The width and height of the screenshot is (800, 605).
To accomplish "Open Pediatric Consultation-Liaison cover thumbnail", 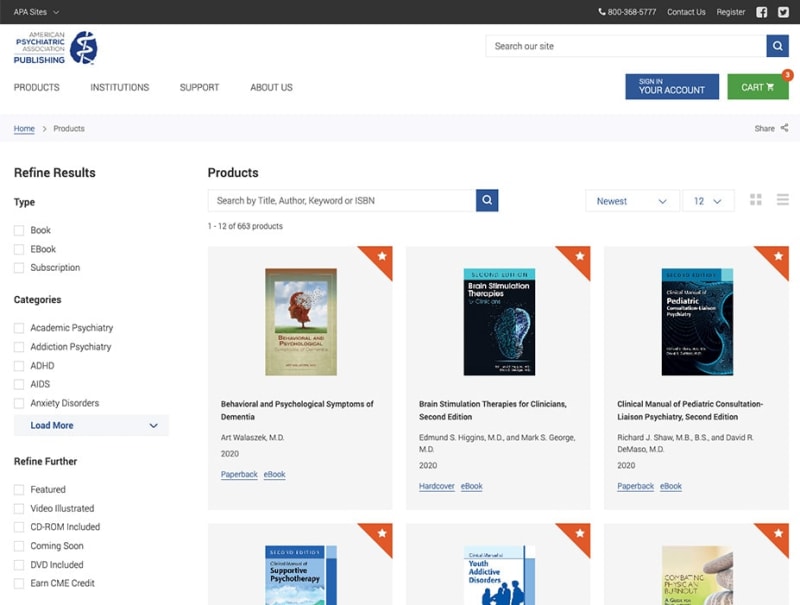I will (697, 322).
